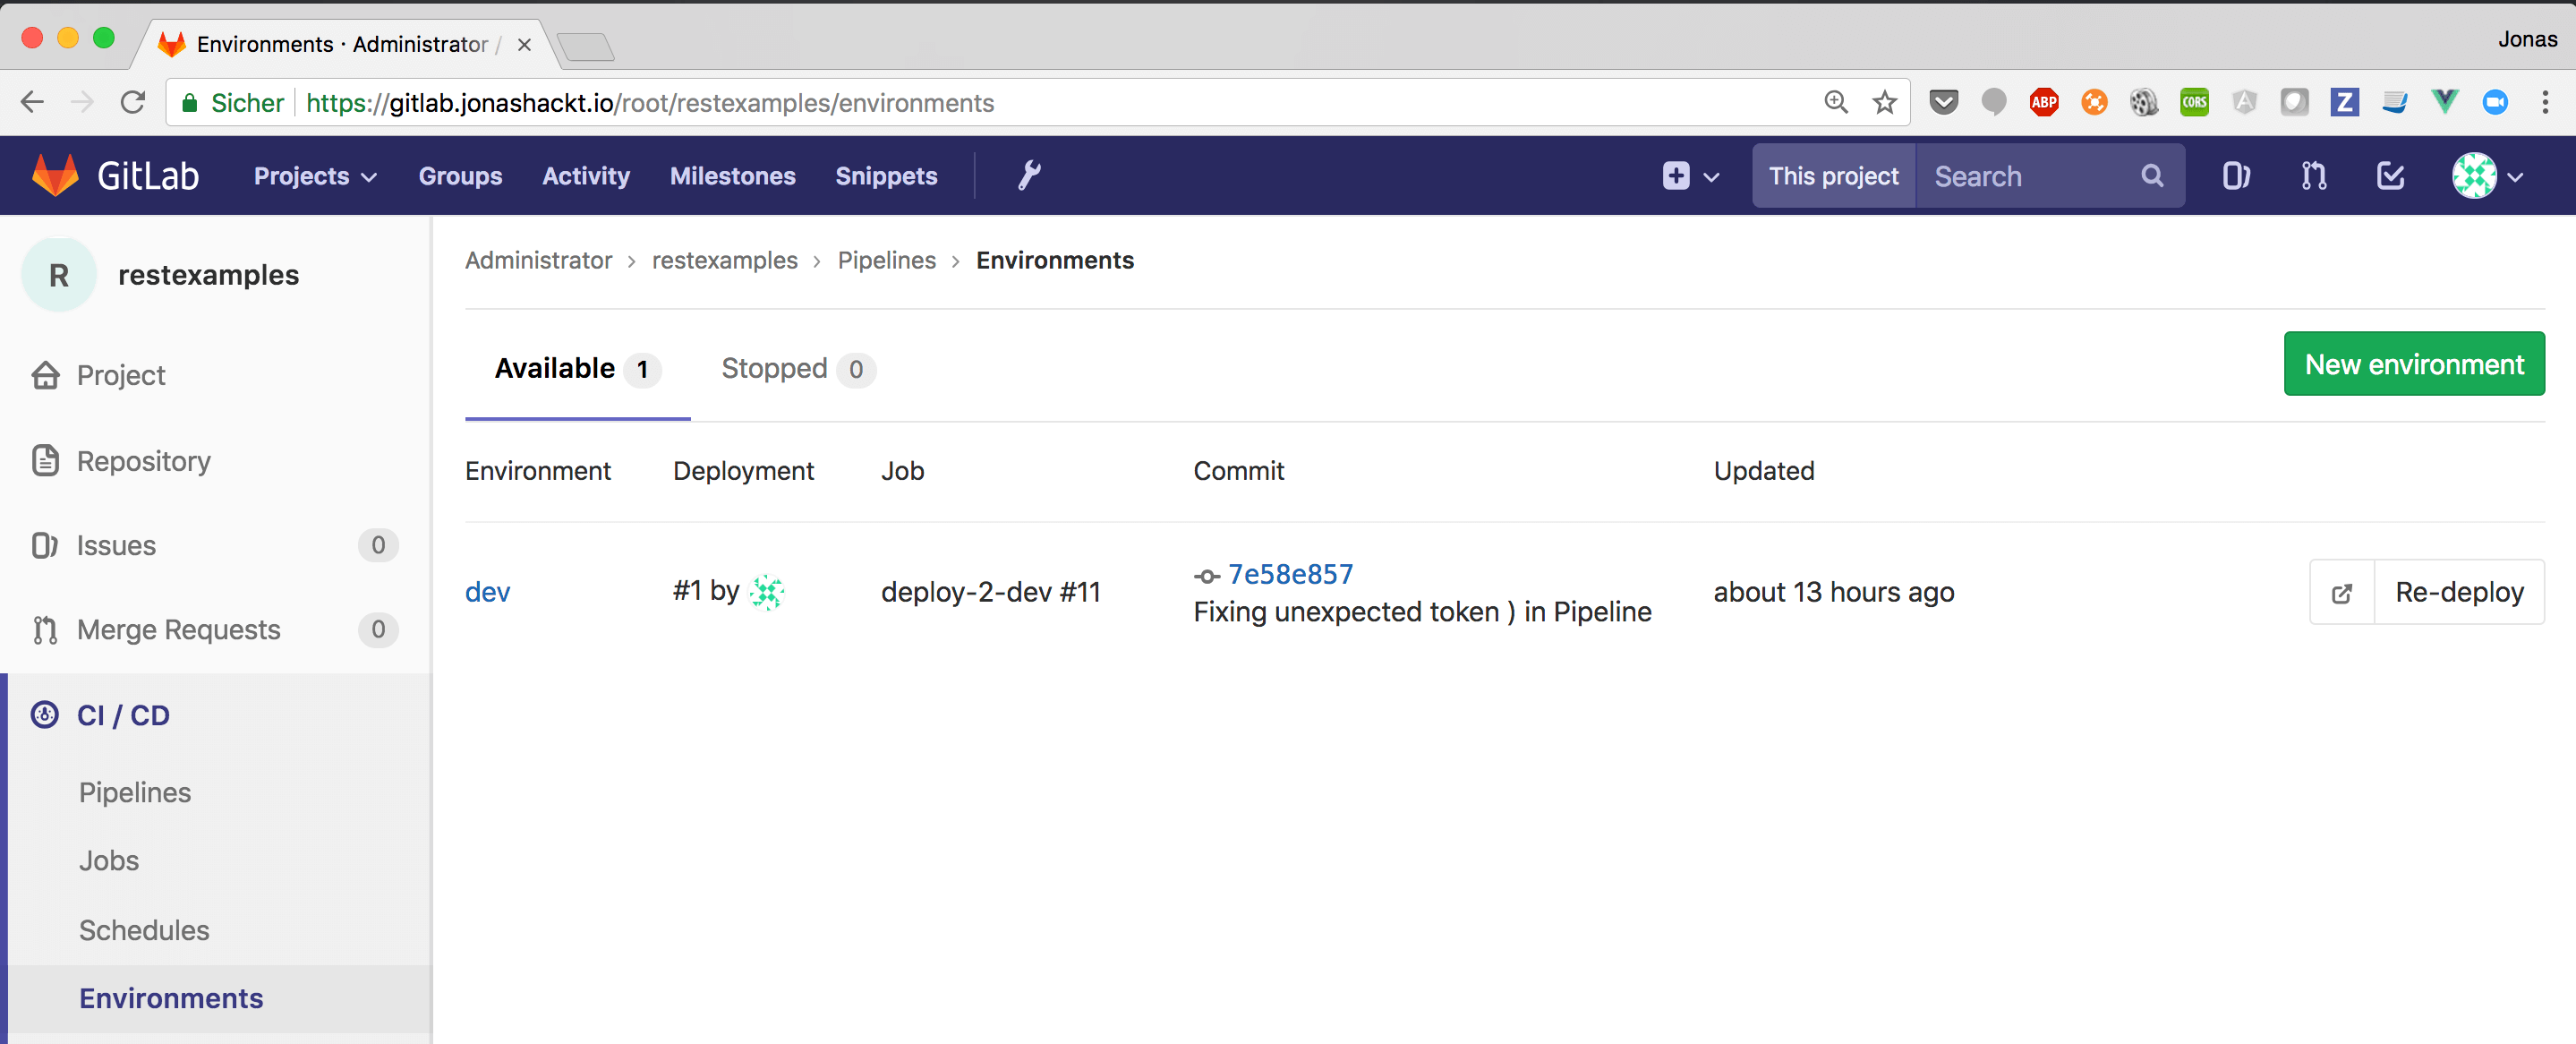The height and width of the screenshot is (1044, 2576).
Task: Open the new item plus dropdown
Action: (x=1690, y=176)
